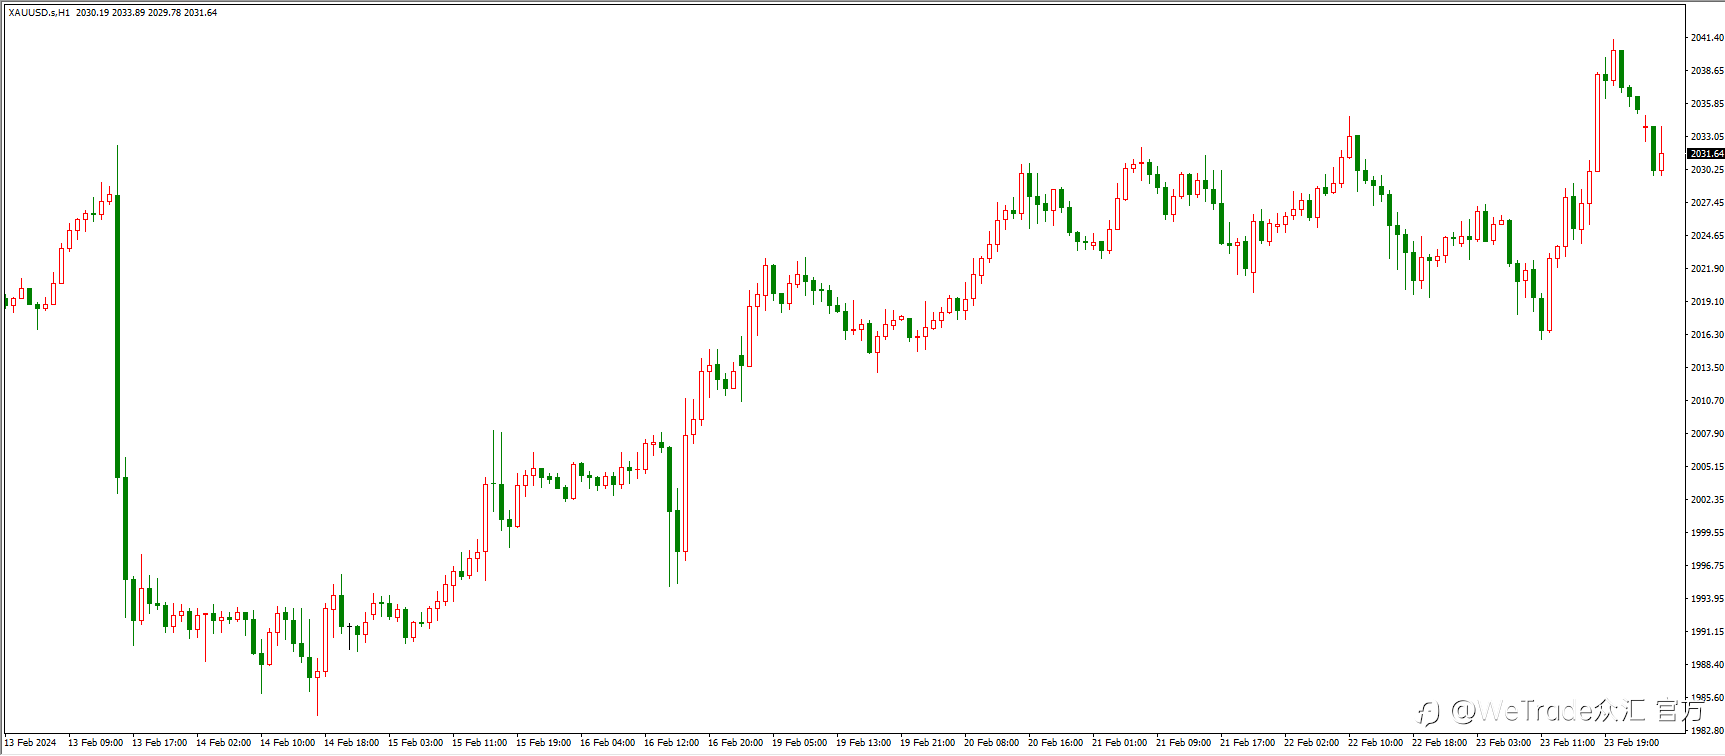Pick the 14 Feb 10:00 time axis label
Screen dimensions: 1725x756
pyautogui.click(x=288, y=743)
